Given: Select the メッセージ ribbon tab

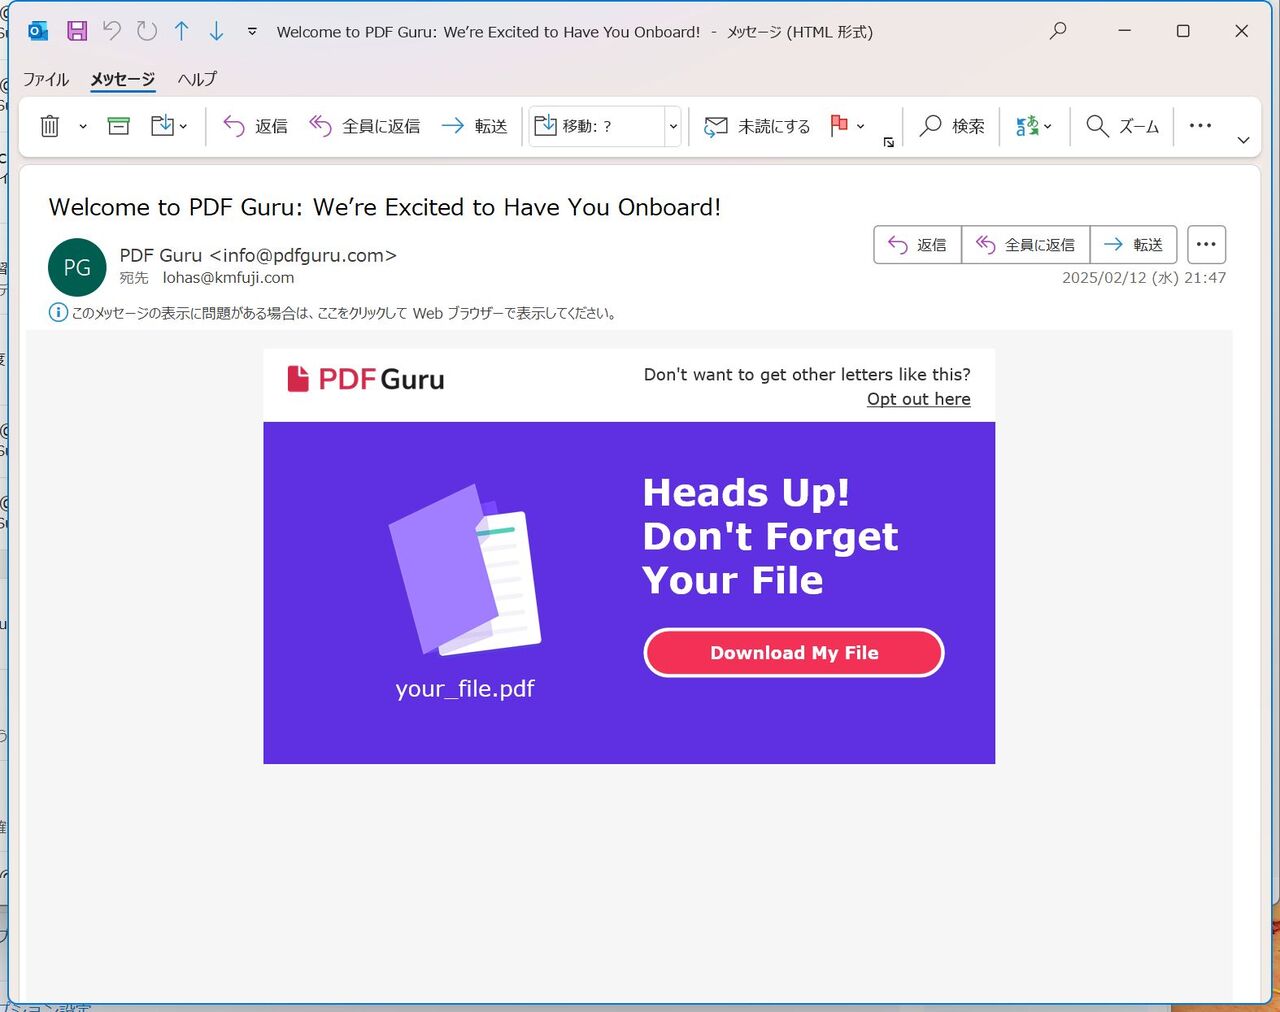Looking at the screenshot, I should tap(123, 79).
